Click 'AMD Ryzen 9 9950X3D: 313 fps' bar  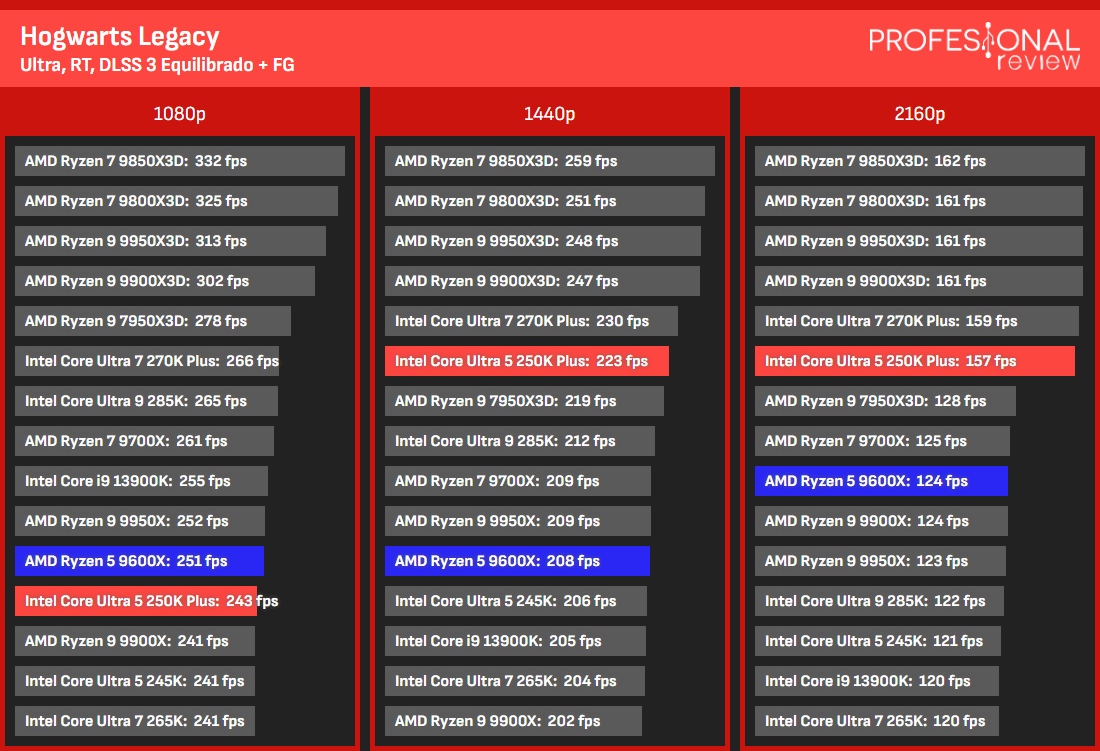click(x=170, y=241)
